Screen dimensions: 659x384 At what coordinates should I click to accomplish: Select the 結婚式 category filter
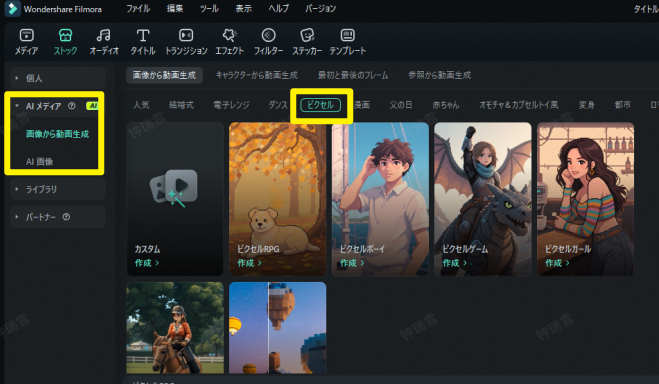(x=181, y=105)
